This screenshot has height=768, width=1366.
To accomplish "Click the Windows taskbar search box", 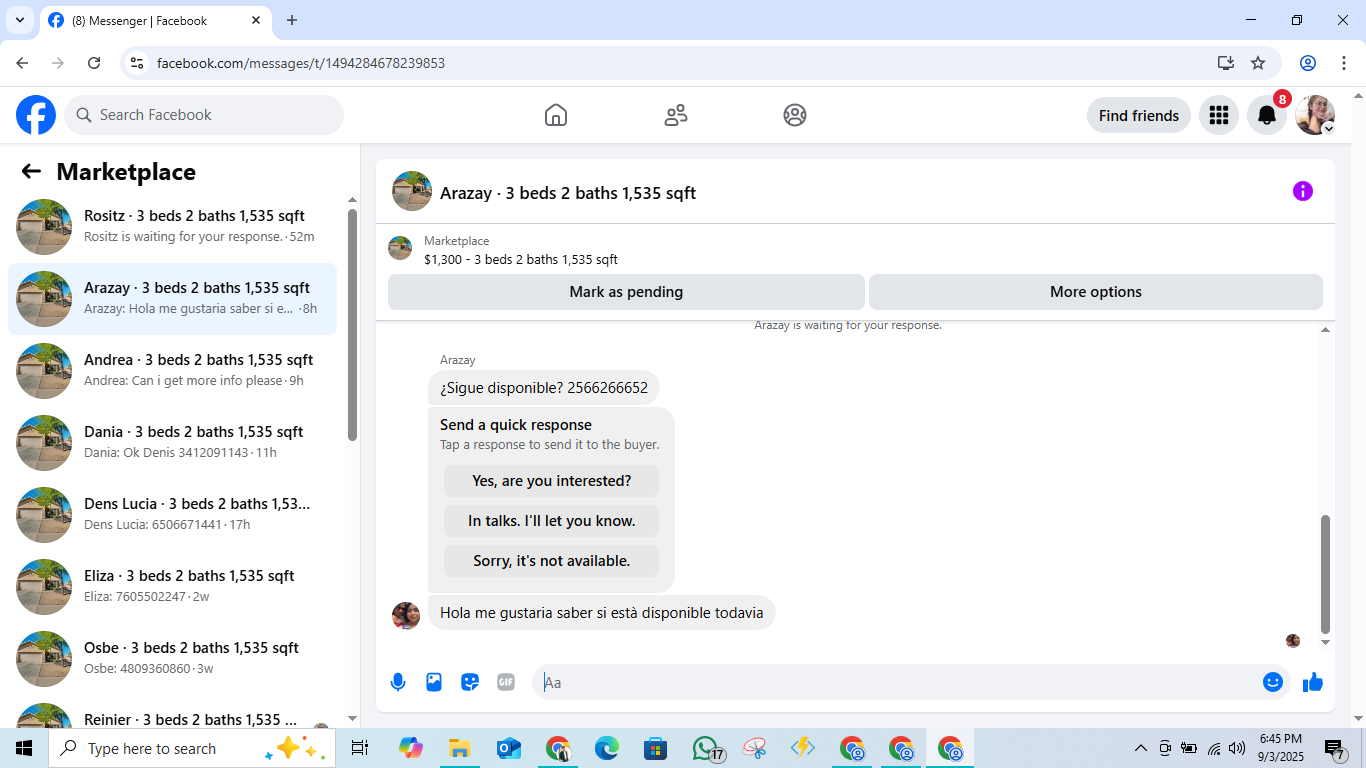I will coord(192,748).
